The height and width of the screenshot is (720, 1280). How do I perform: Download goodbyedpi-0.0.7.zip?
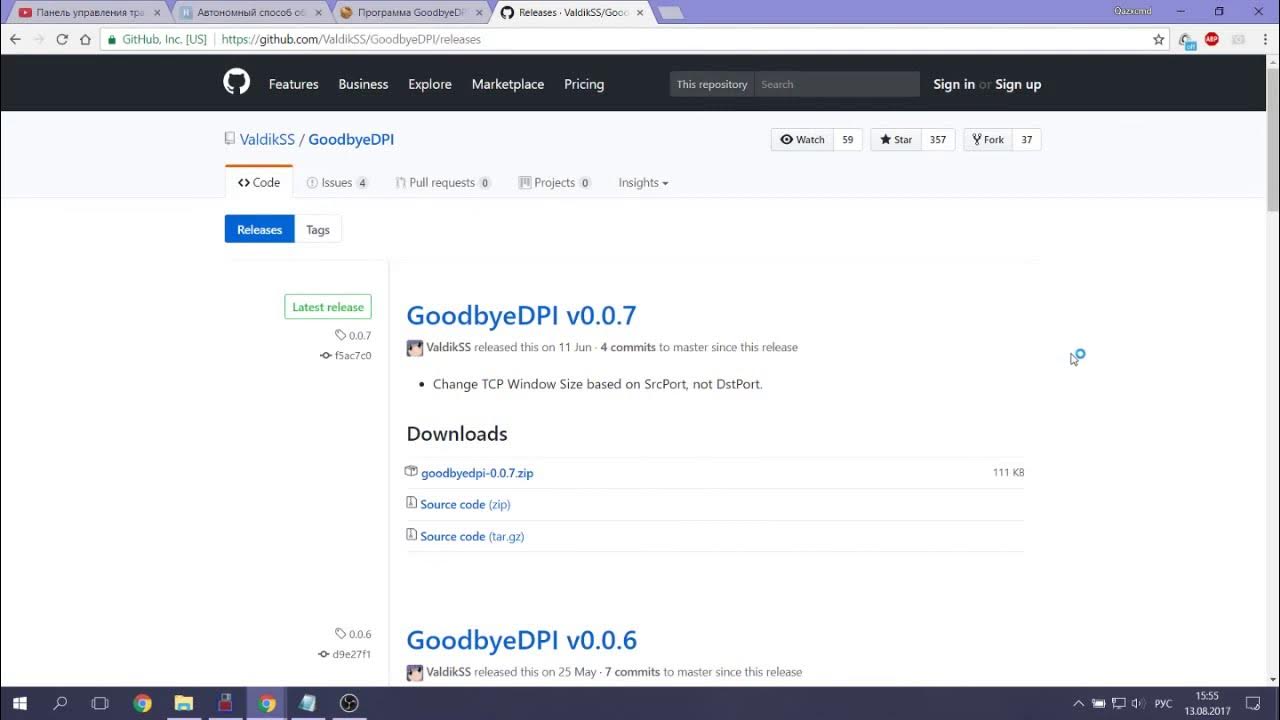[x=477, y=473]
